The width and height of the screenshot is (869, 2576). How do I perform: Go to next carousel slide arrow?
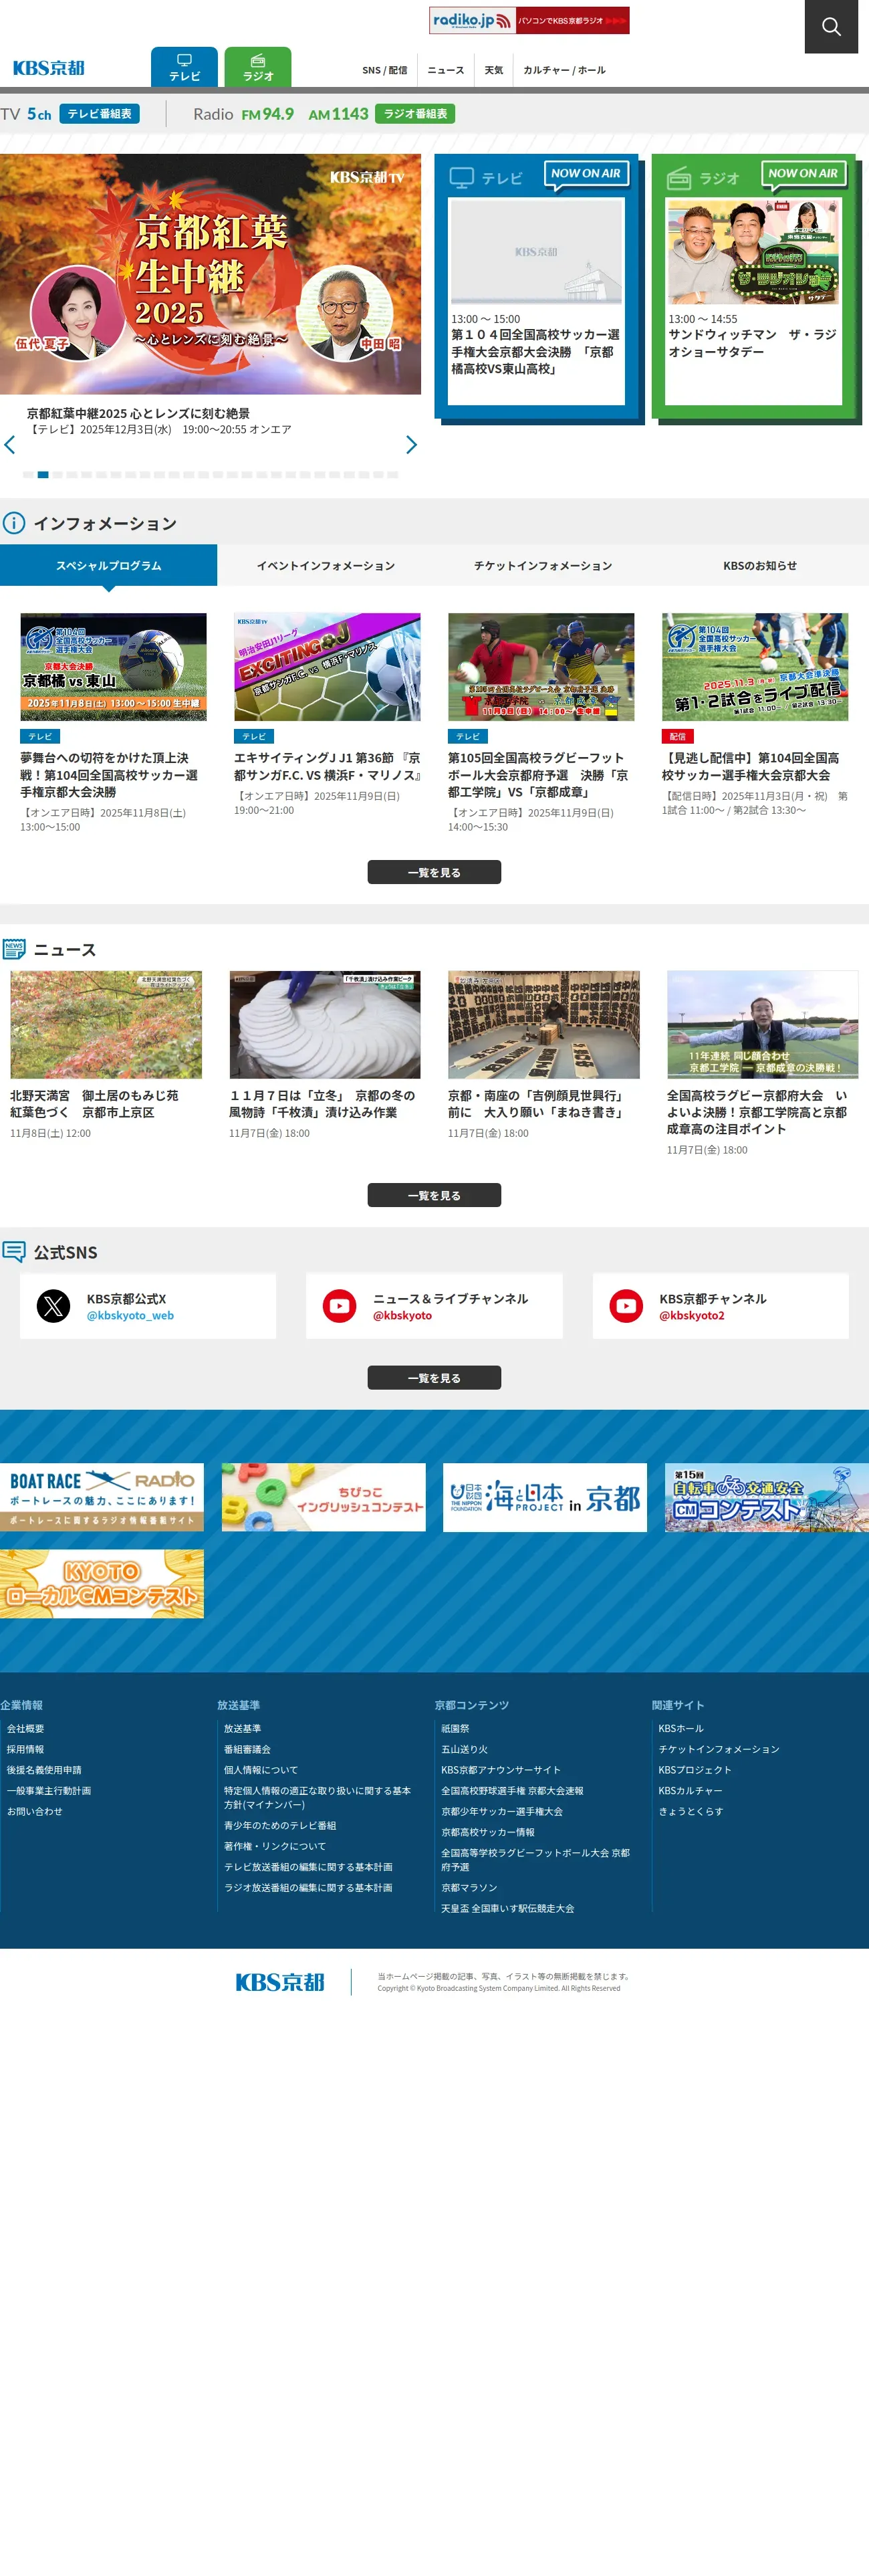411,445
